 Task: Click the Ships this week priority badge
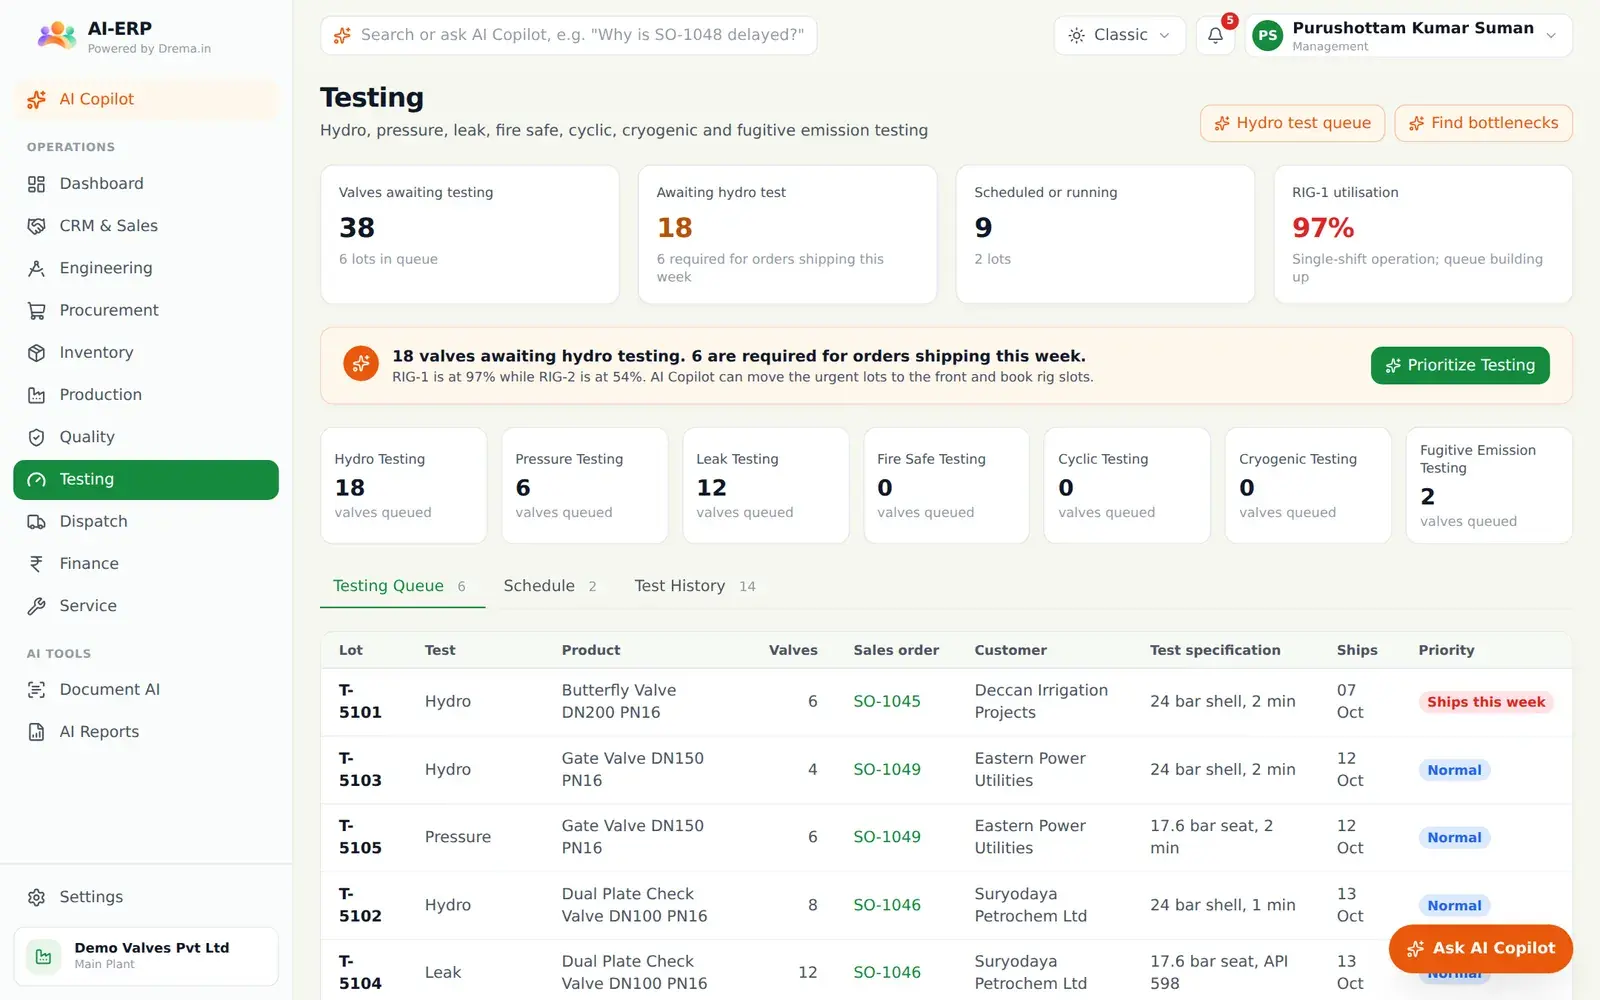(1485, 702)
